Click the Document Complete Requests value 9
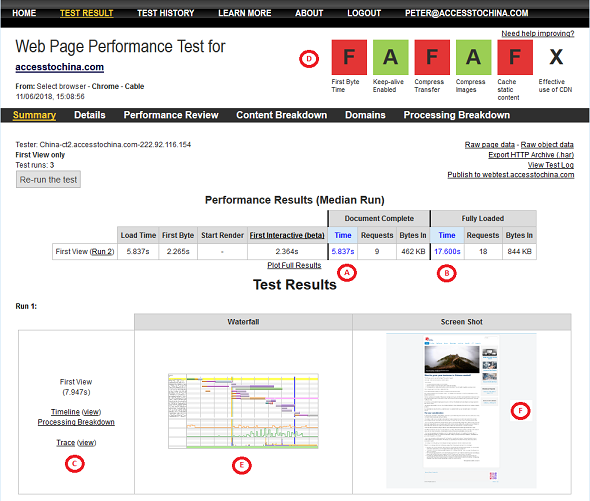 [377, 251]
